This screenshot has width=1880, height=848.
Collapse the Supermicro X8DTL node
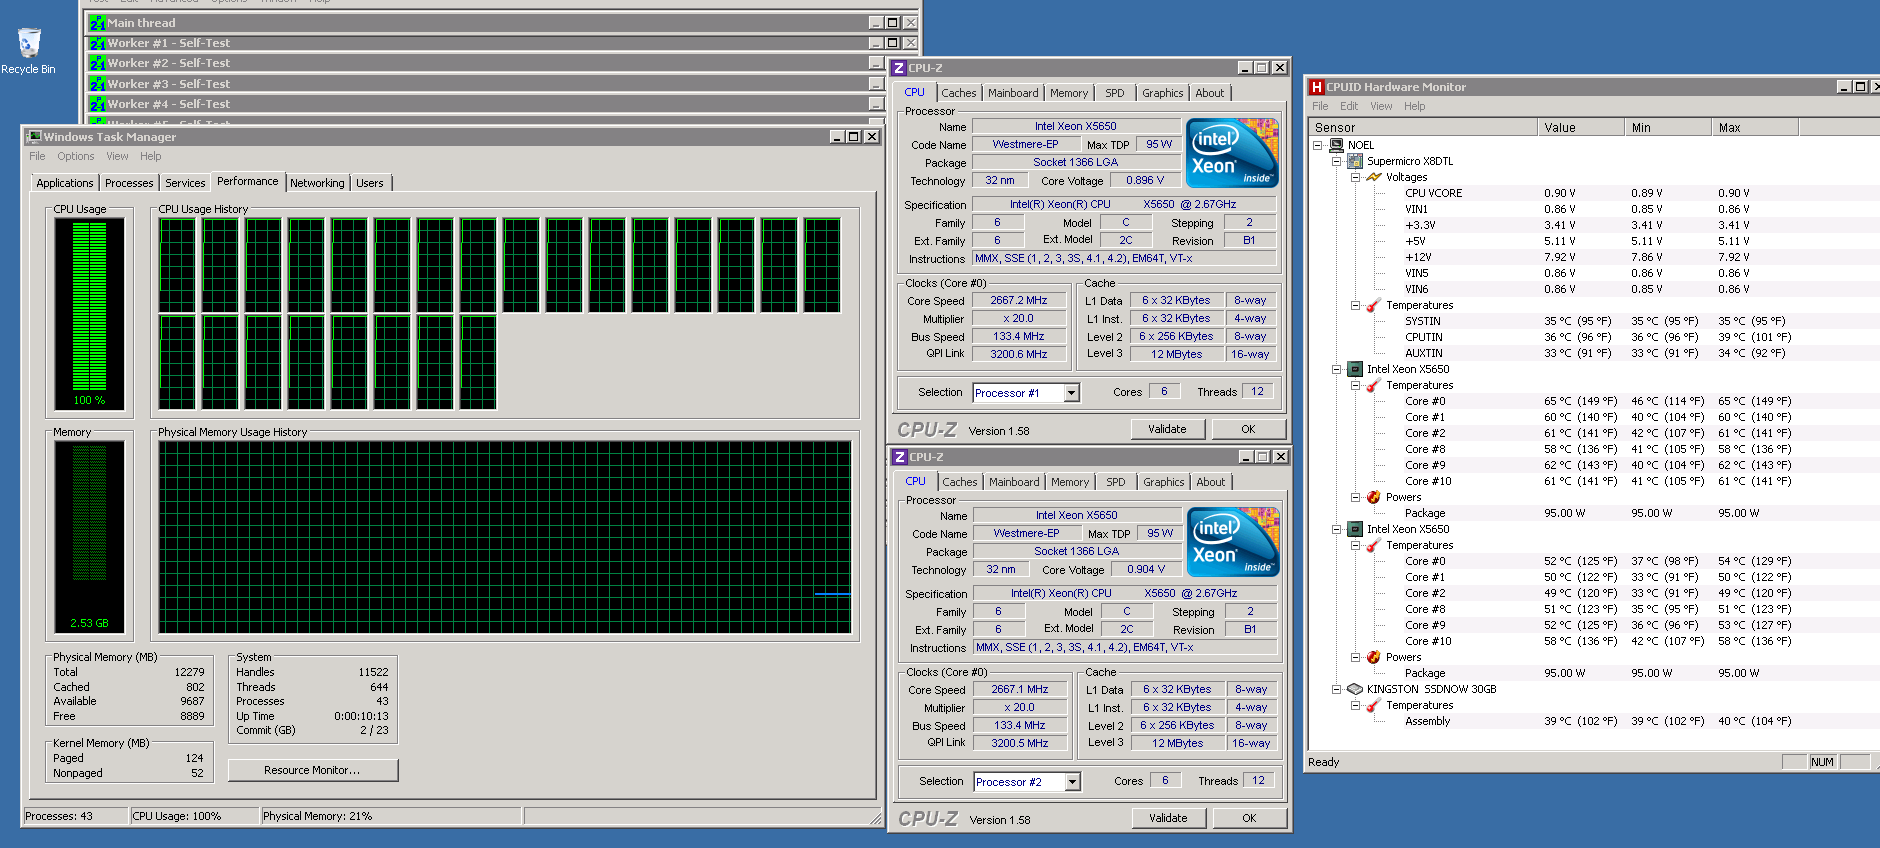(1336, 161)
